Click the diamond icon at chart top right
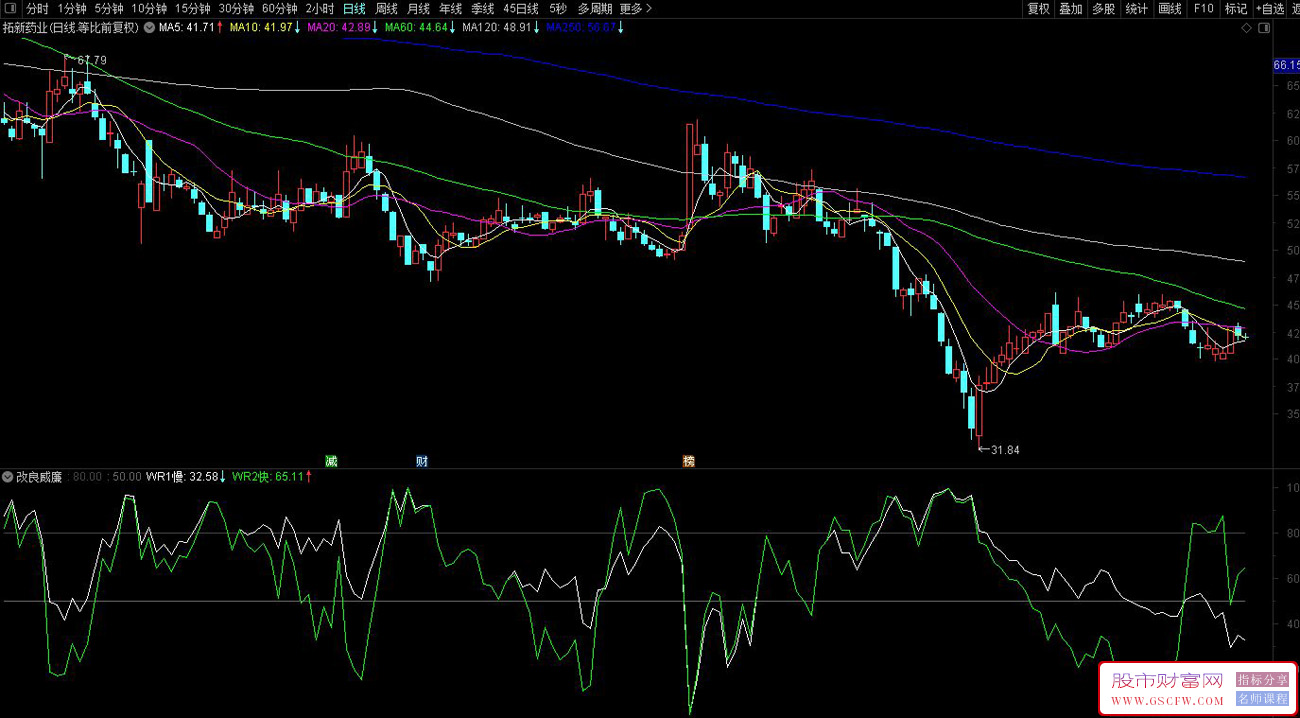Screen dimensions: 1300x718 click(1245, 29)
